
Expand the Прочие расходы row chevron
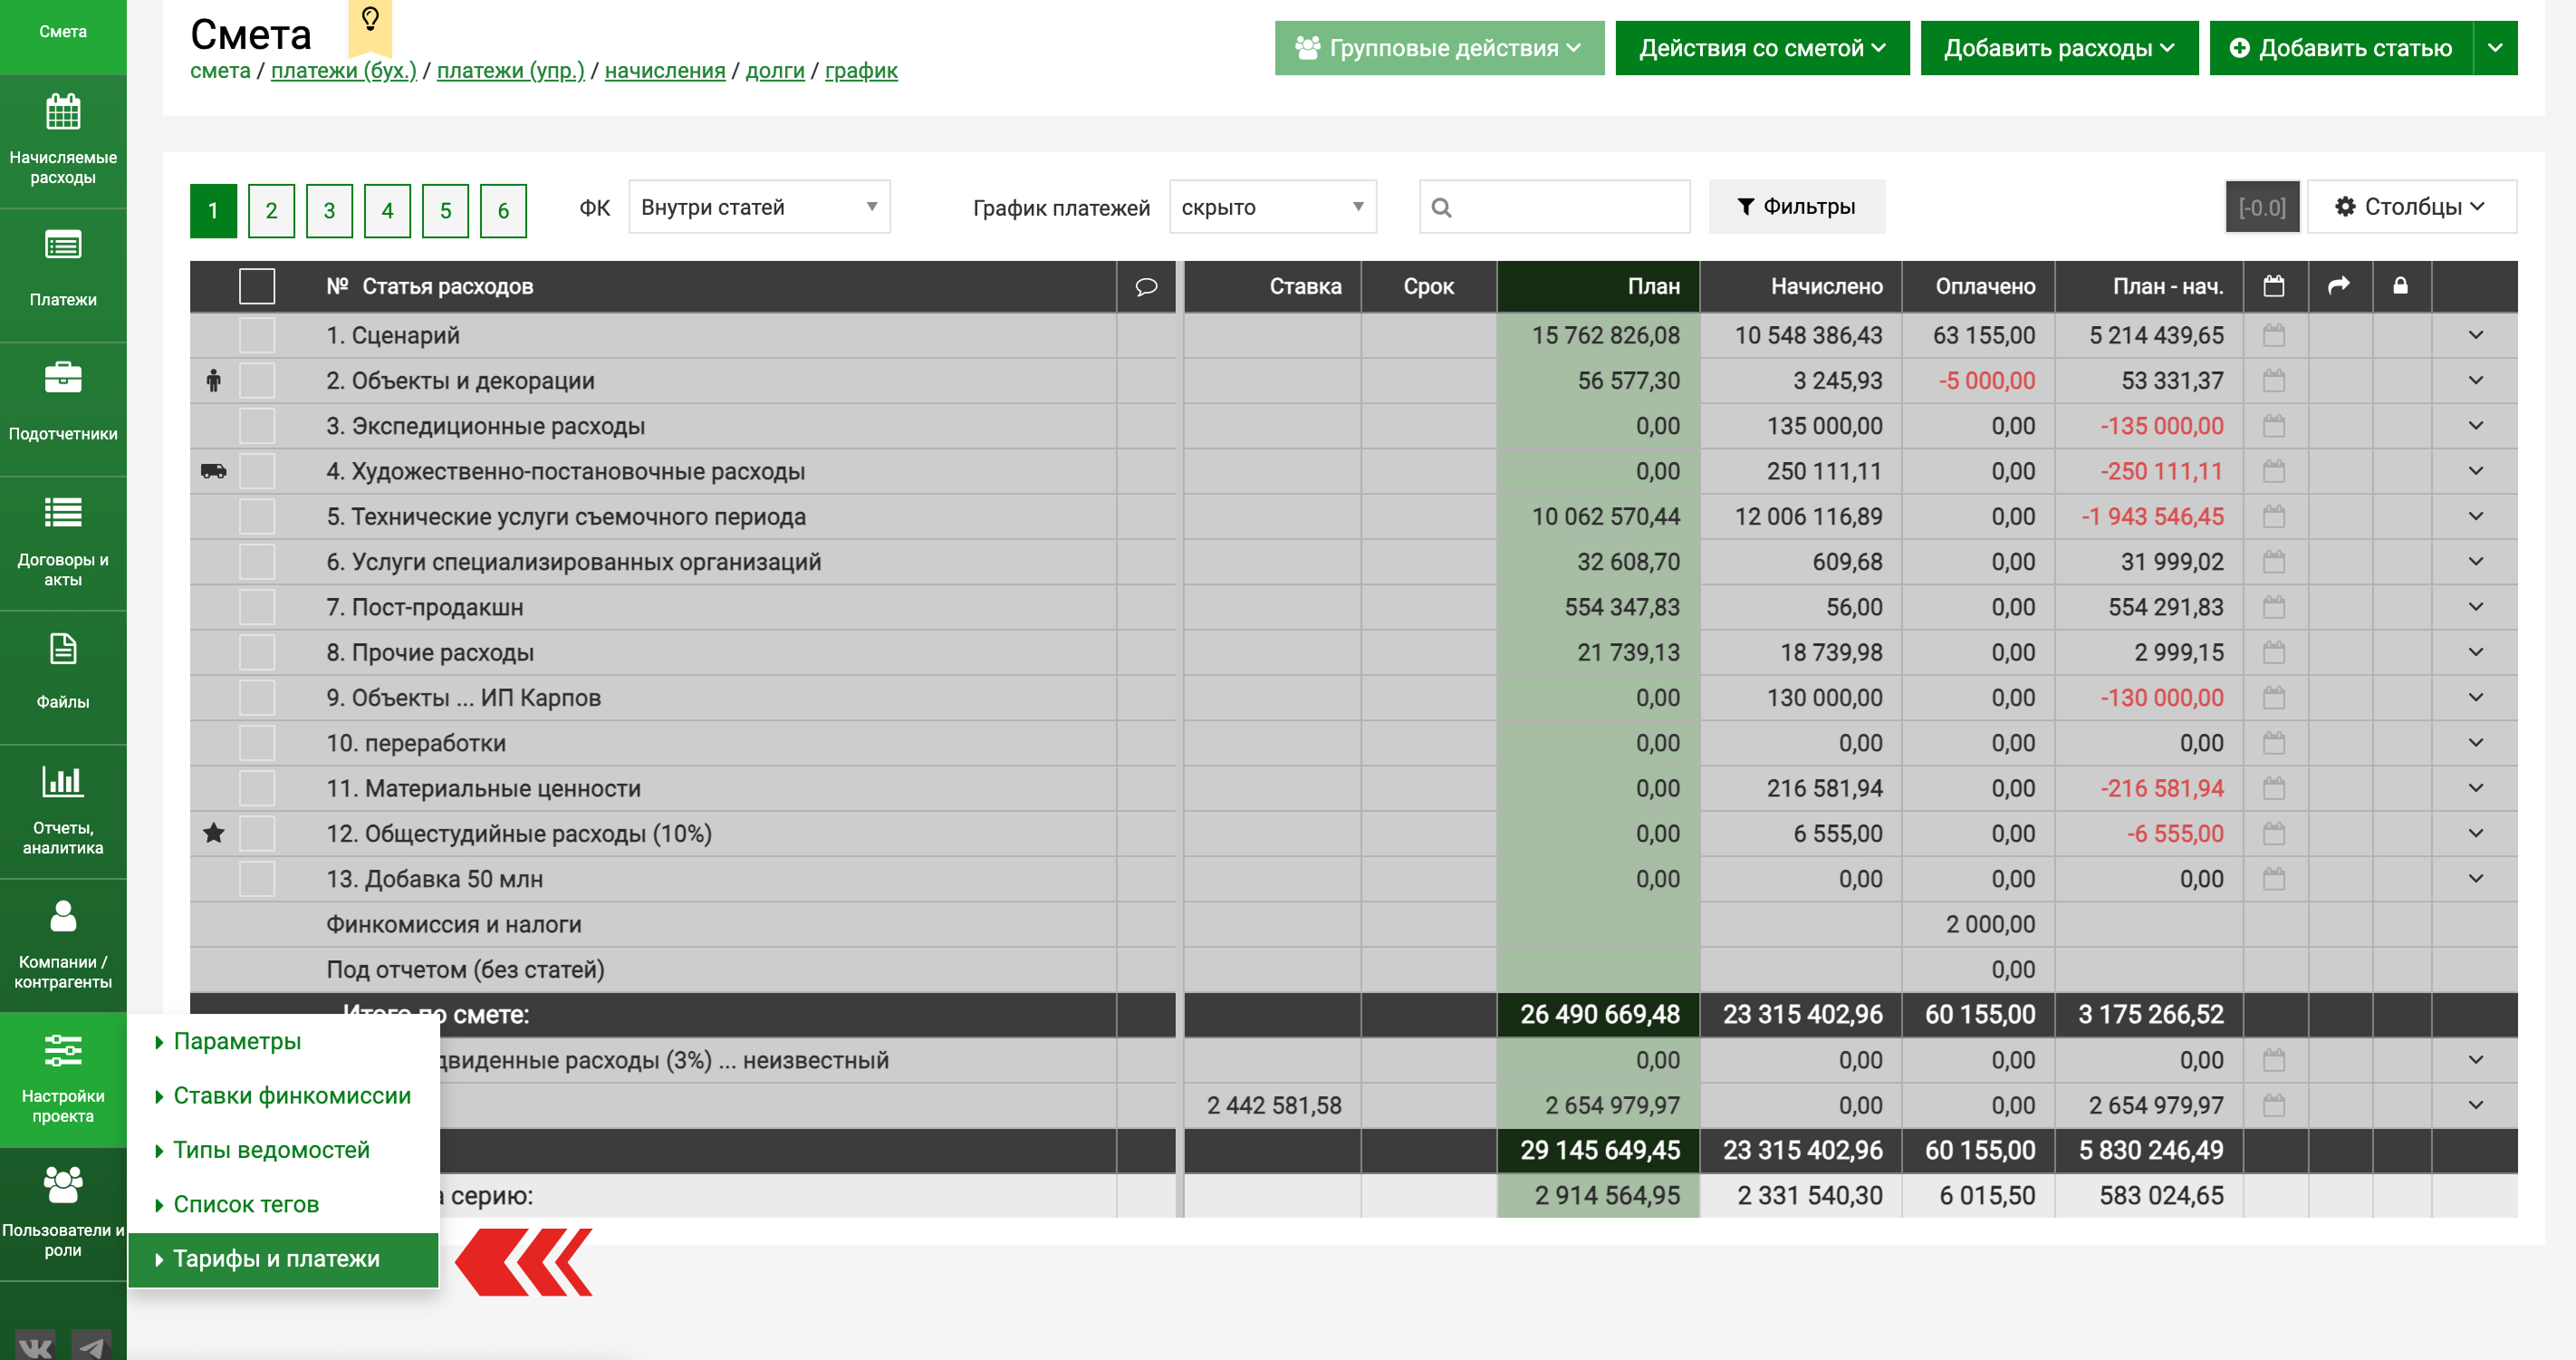coord(2475,652)
